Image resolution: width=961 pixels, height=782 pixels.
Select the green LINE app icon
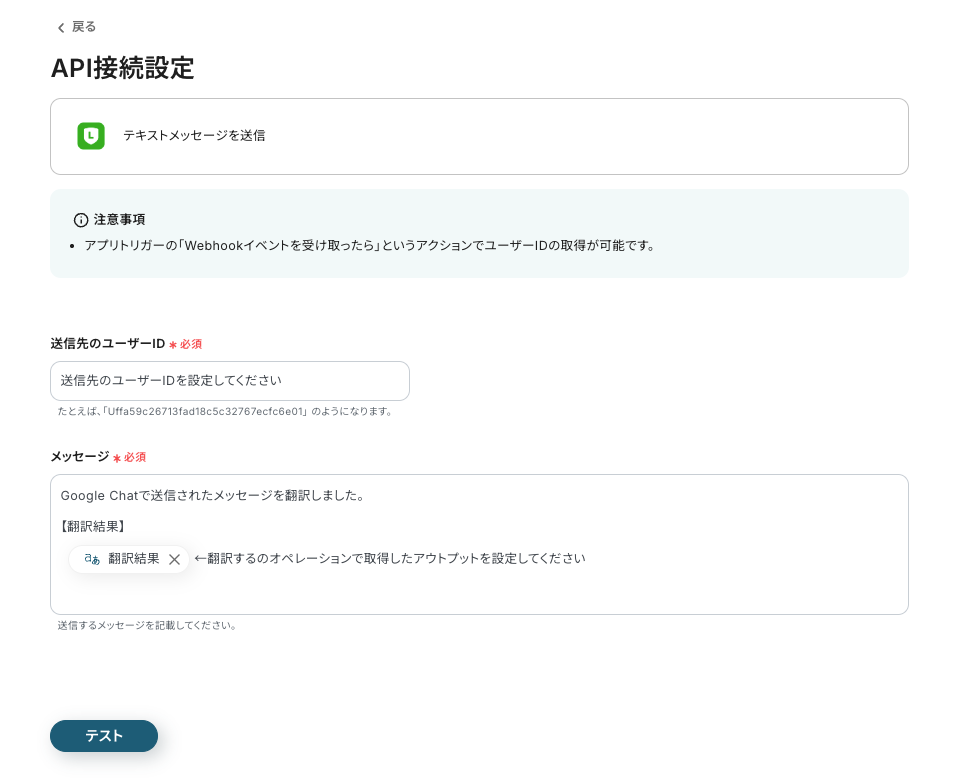tap(91, 136)
